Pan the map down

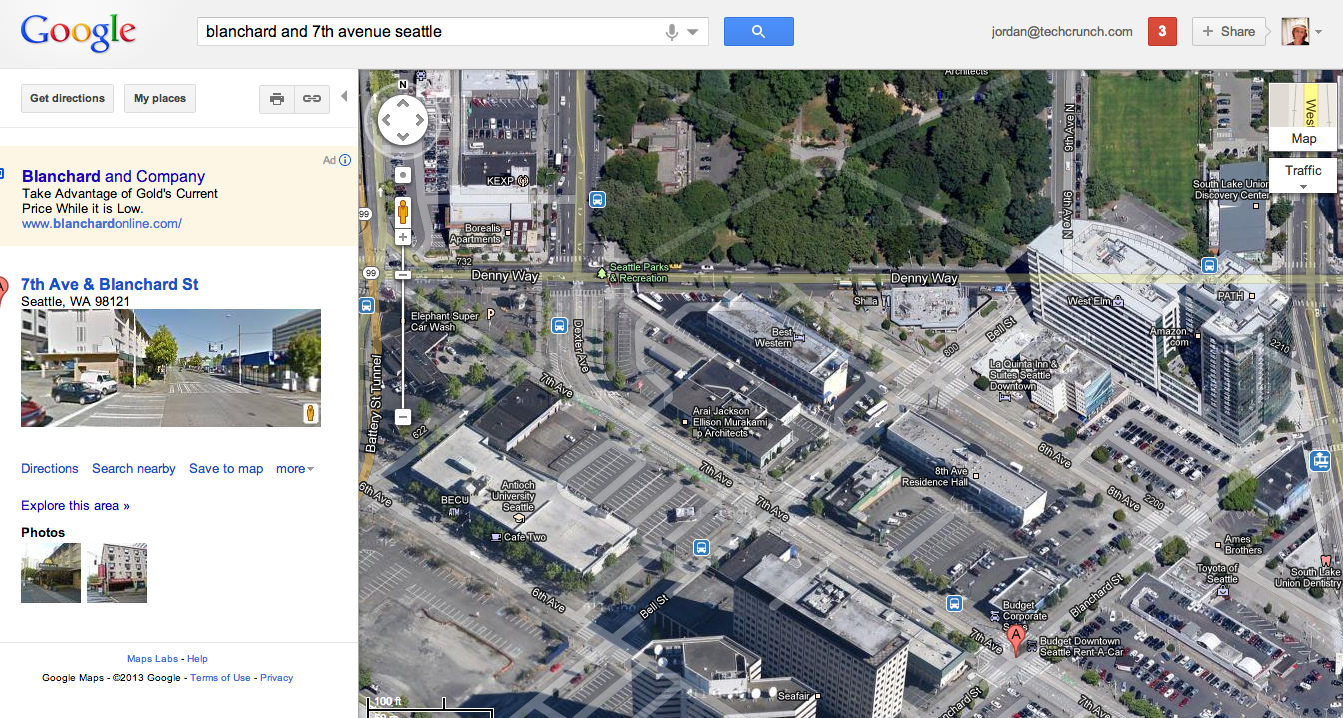point(403,137)
